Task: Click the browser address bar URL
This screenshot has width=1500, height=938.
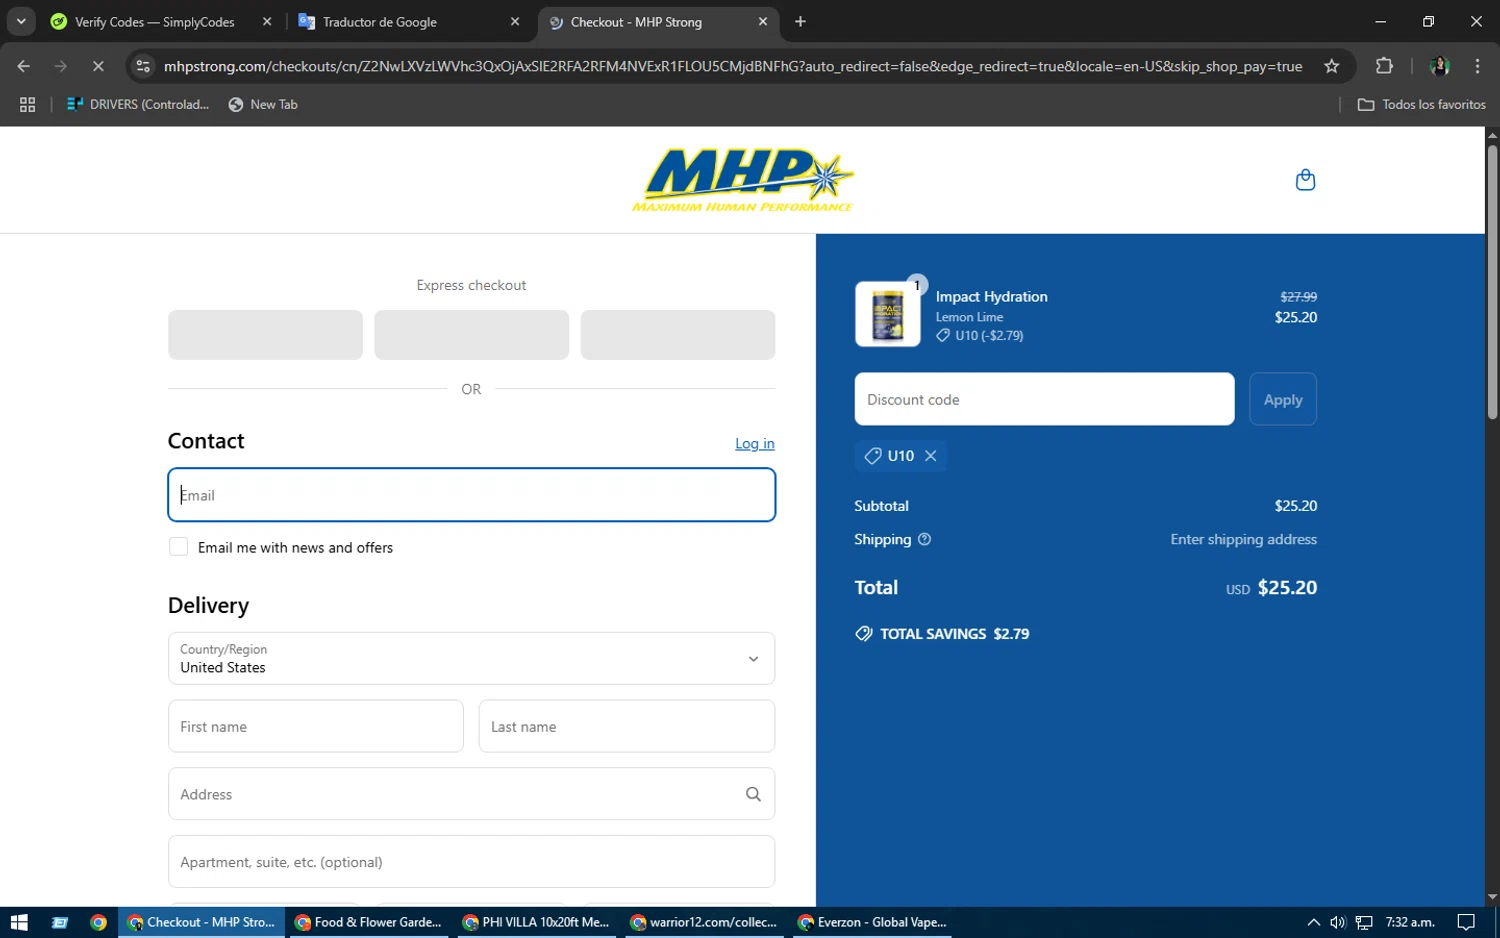Action: 733,66
